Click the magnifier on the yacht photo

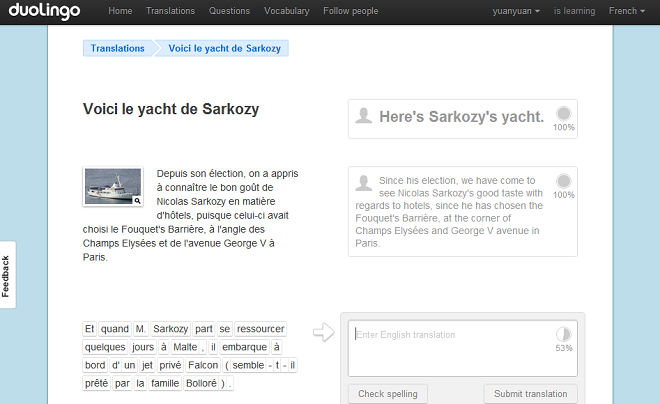[137, 201]
